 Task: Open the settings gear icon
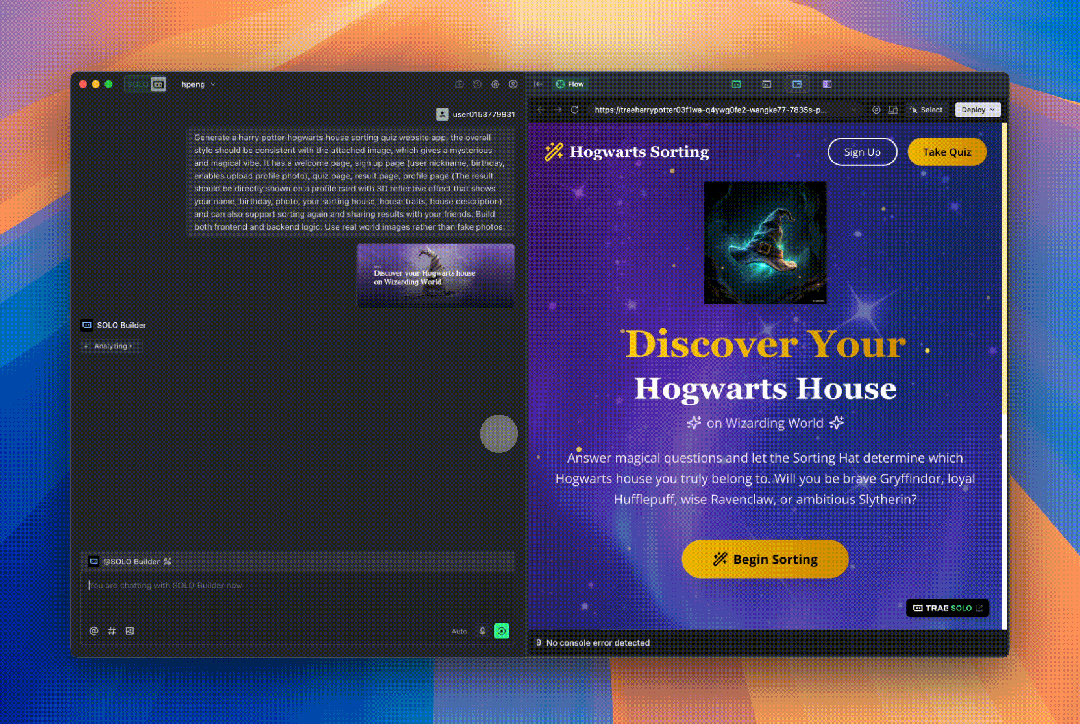[495, 84]
